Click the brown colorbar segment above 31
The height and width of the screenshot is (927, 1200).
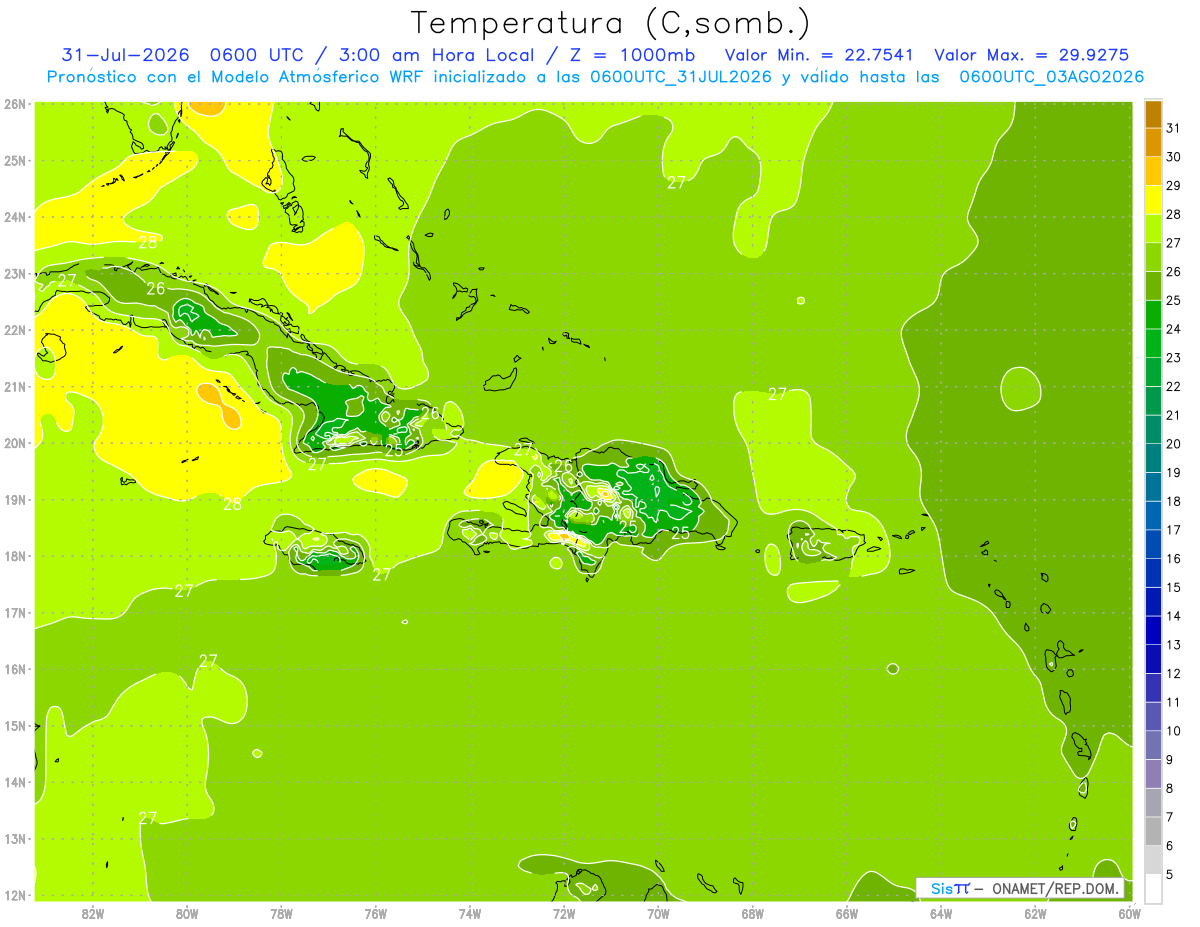click(1153, 114)
